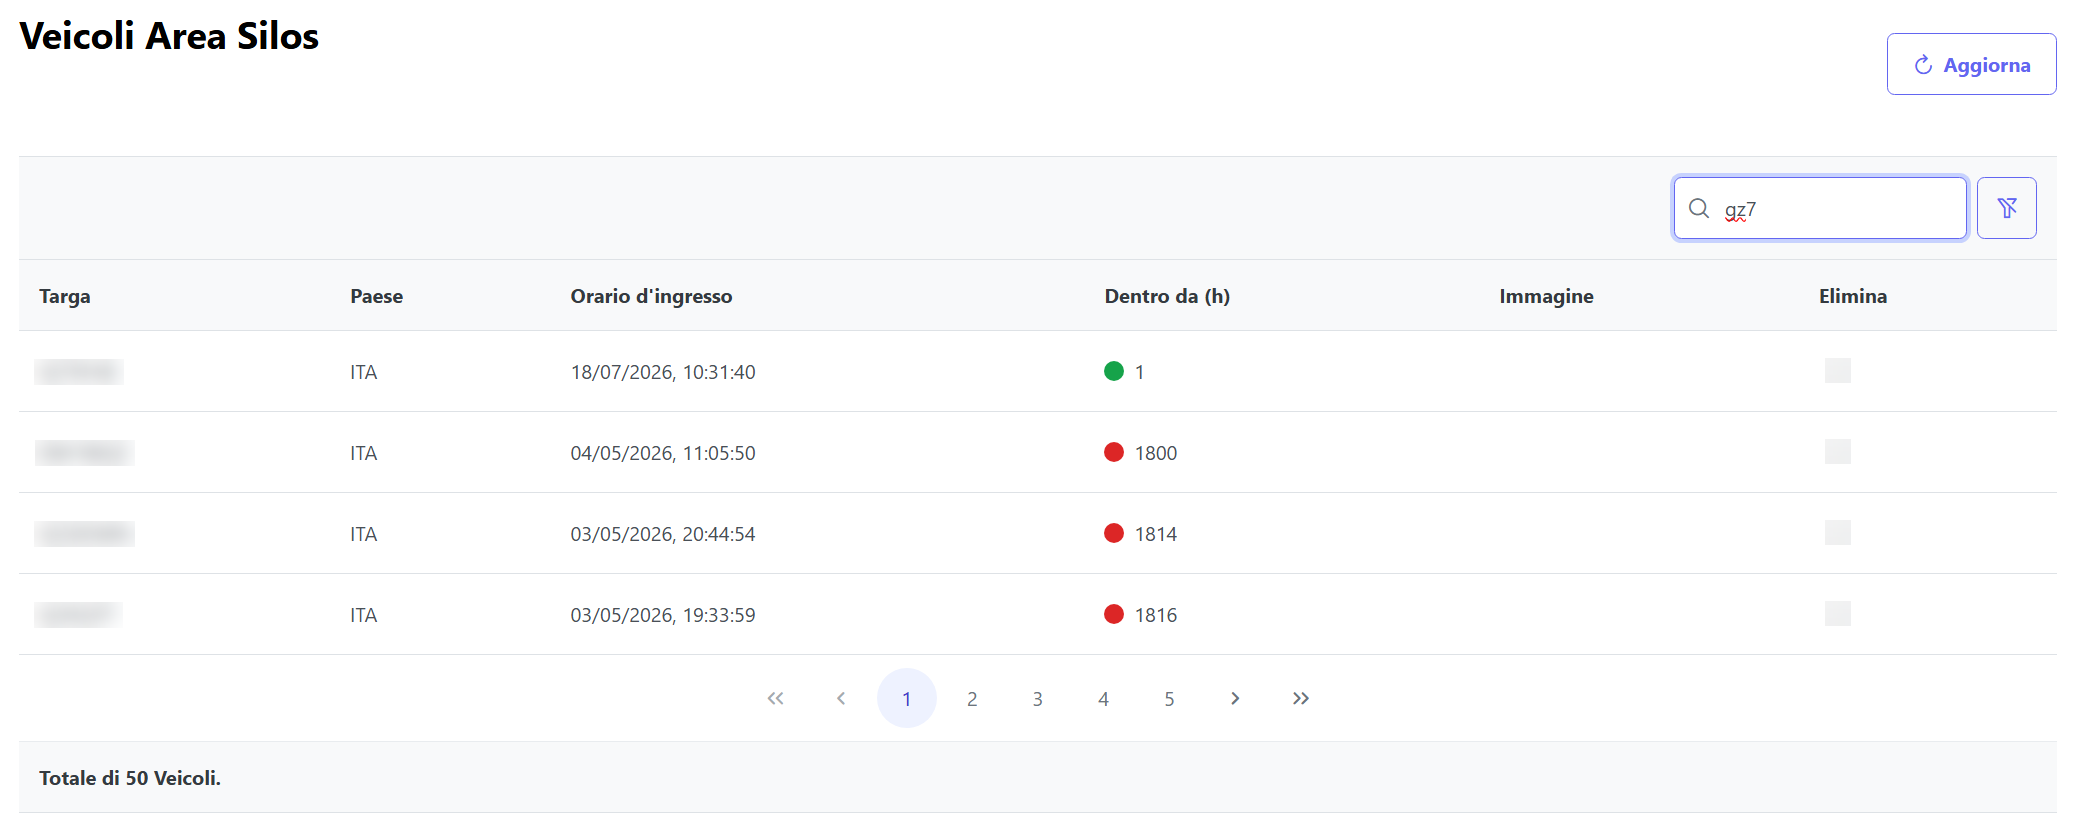Click ITA in the 18/07/2026 row
The image size is (2085, 827).
point(364,372)
